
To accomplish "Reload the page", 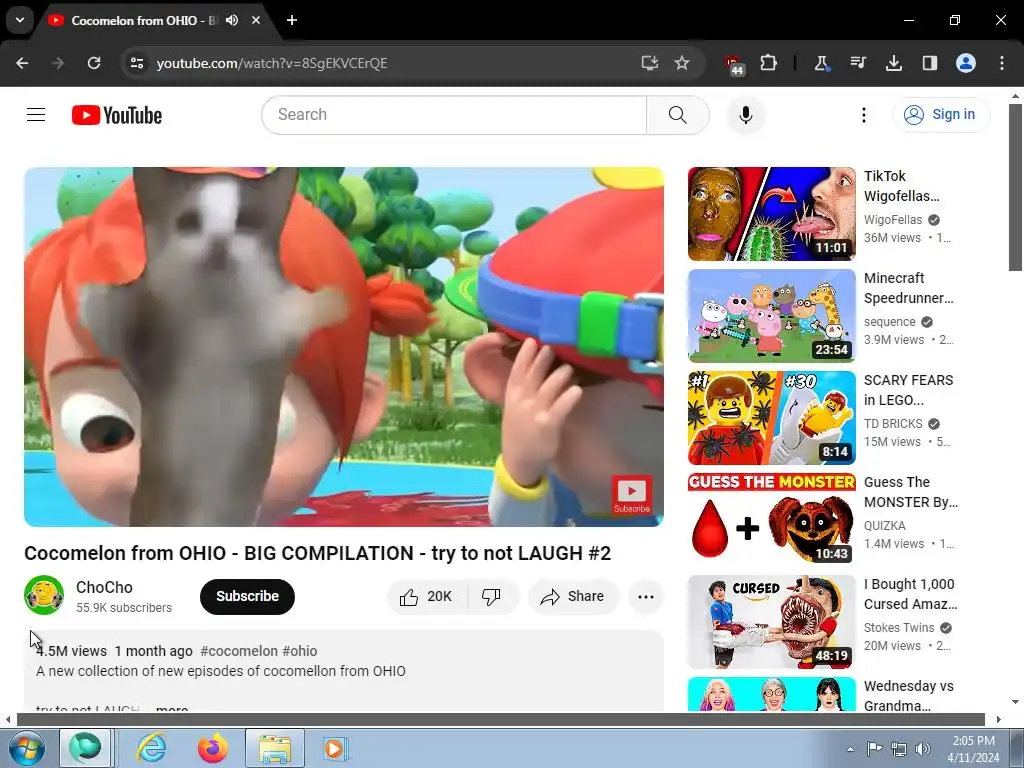I will (94, 63).
